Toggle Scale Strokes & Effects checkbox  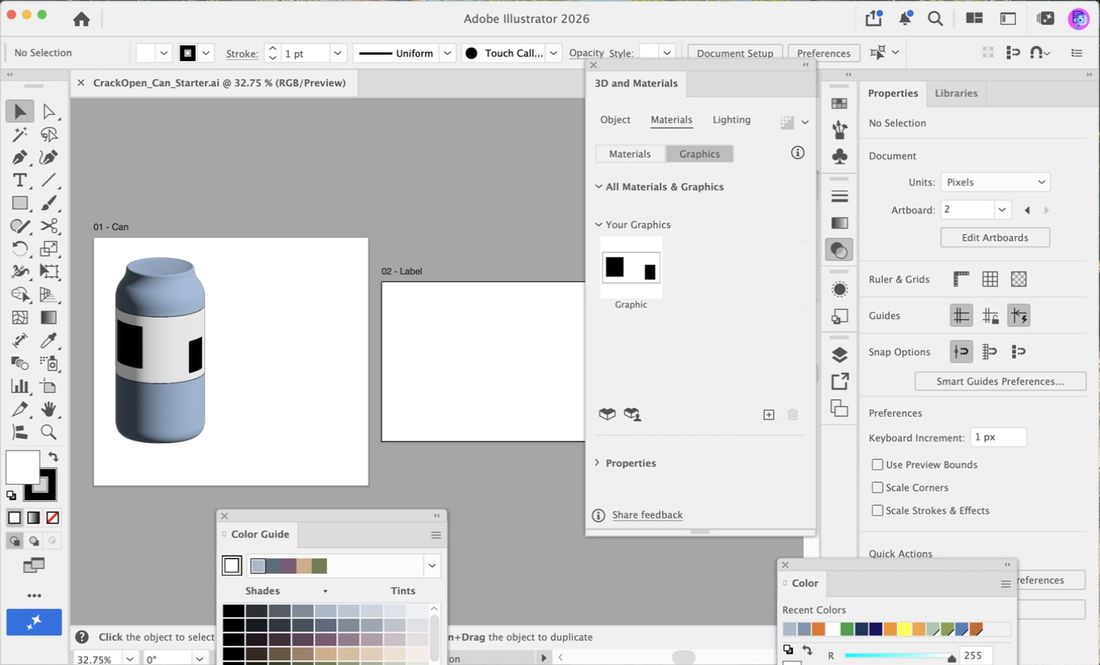pos(877,511)
